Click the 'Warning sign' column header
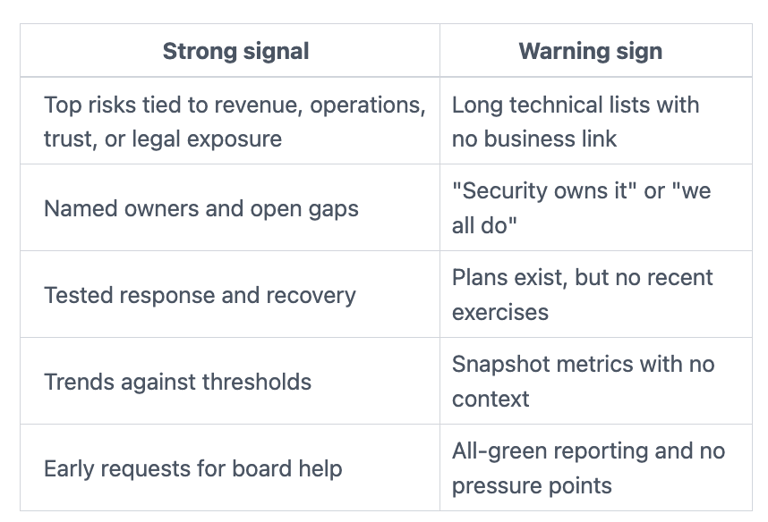768x522 pixels. point(590,52)
